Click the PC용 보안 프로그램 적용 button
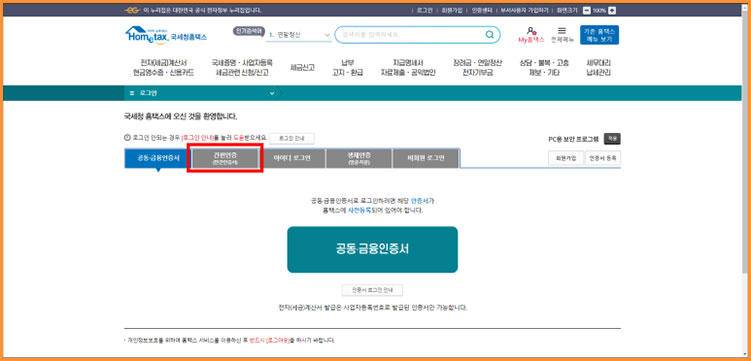Viewport: 751px width, 361px height. [612, 139]
